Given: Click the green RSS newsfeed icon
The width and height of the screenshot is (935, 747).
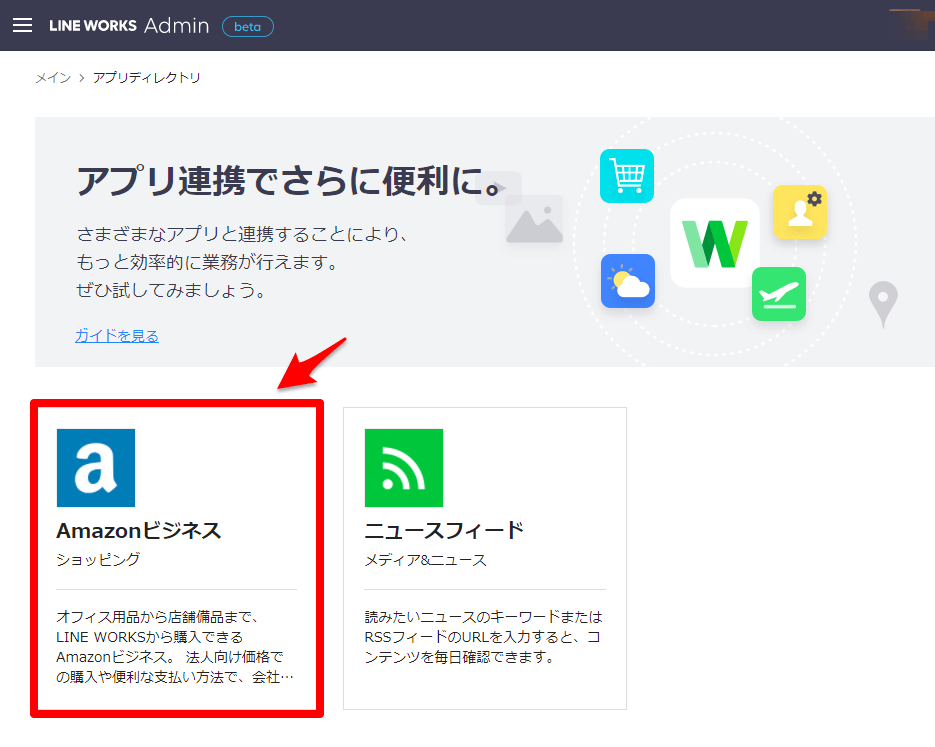Looking at the screenshot, I should 404,468.
